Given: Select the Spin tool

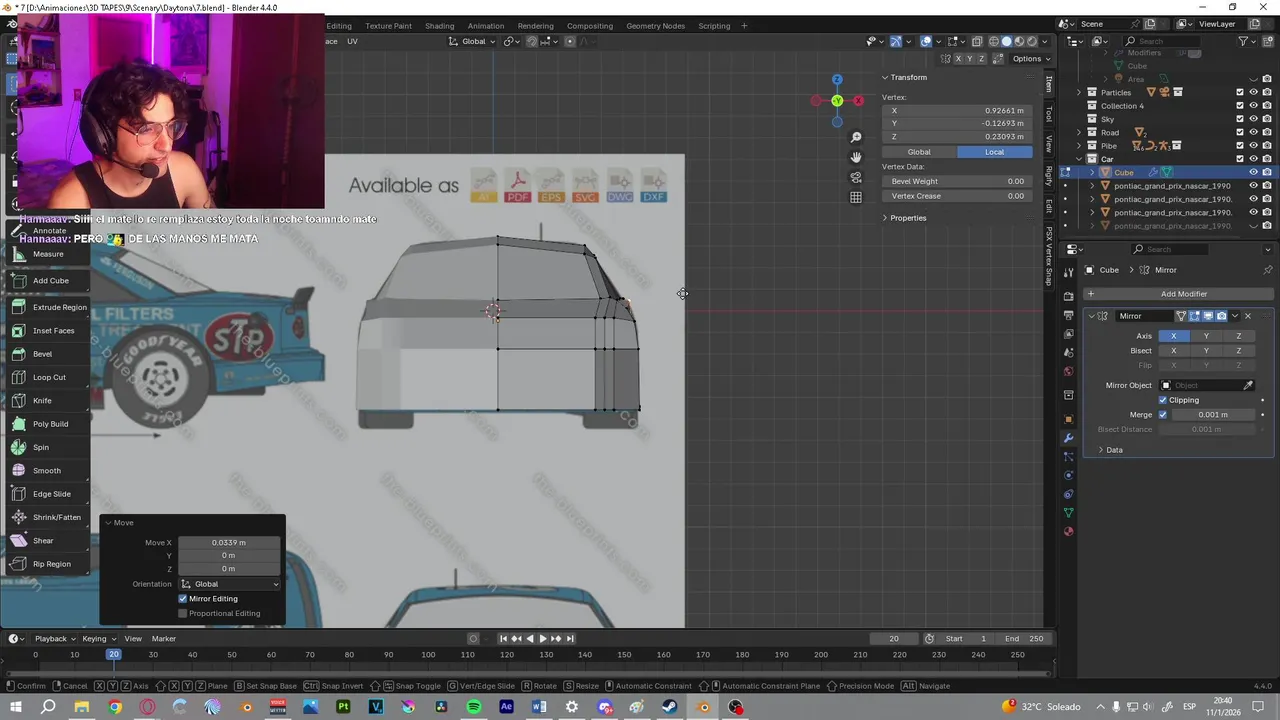Looking at the screenshot, I should point(40,447).
